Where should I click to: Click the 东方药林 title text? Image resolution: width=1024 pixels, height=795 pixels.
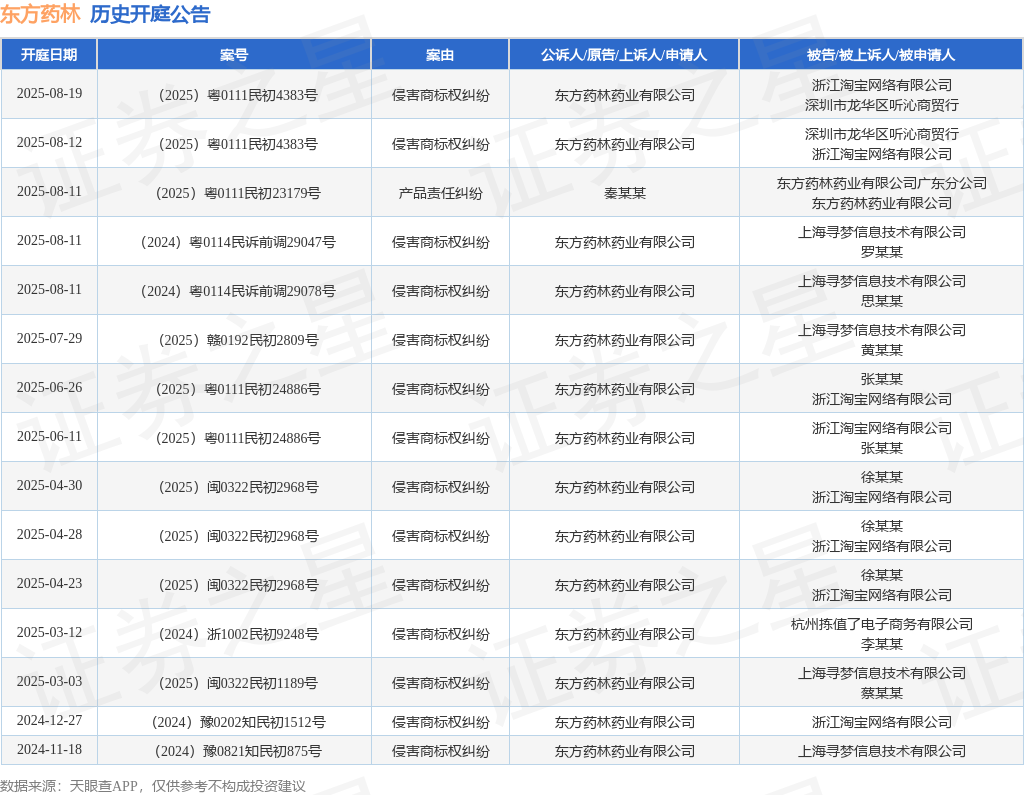coord(40,14)
